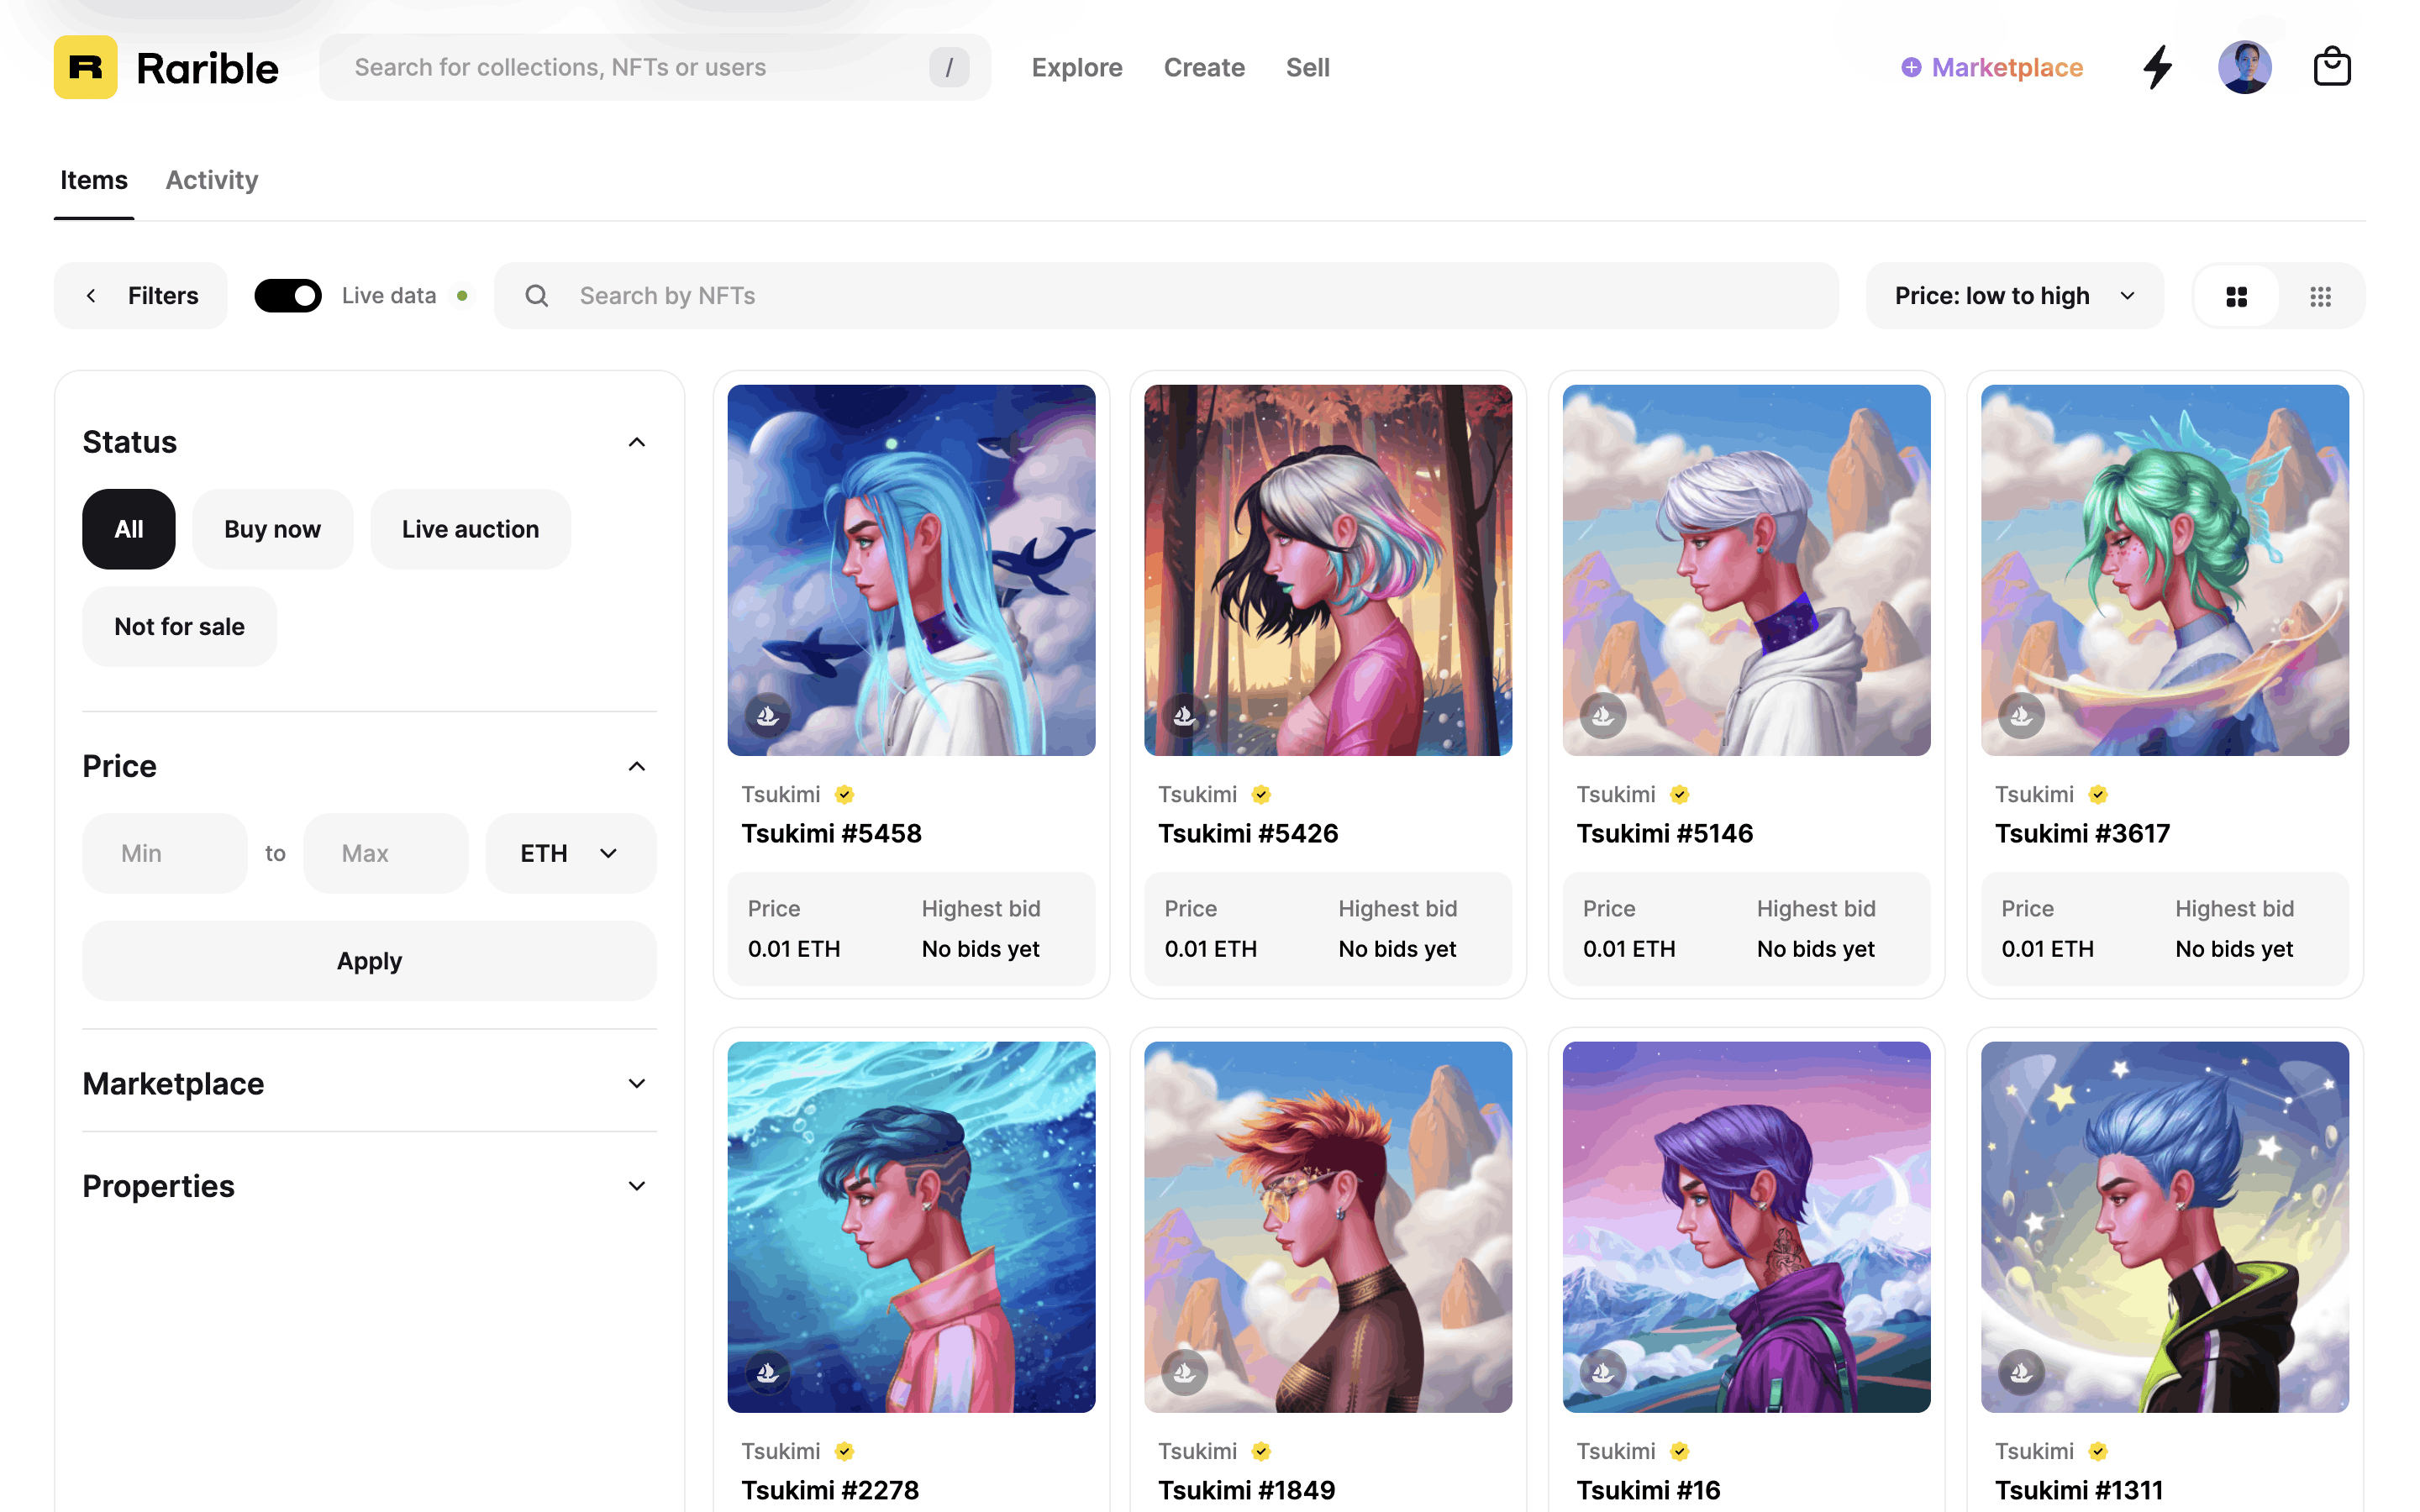Click the user profile avatar
Image resolution: width=2420 pixels, height=1512 pixels.
click(x=2244, y=67)
